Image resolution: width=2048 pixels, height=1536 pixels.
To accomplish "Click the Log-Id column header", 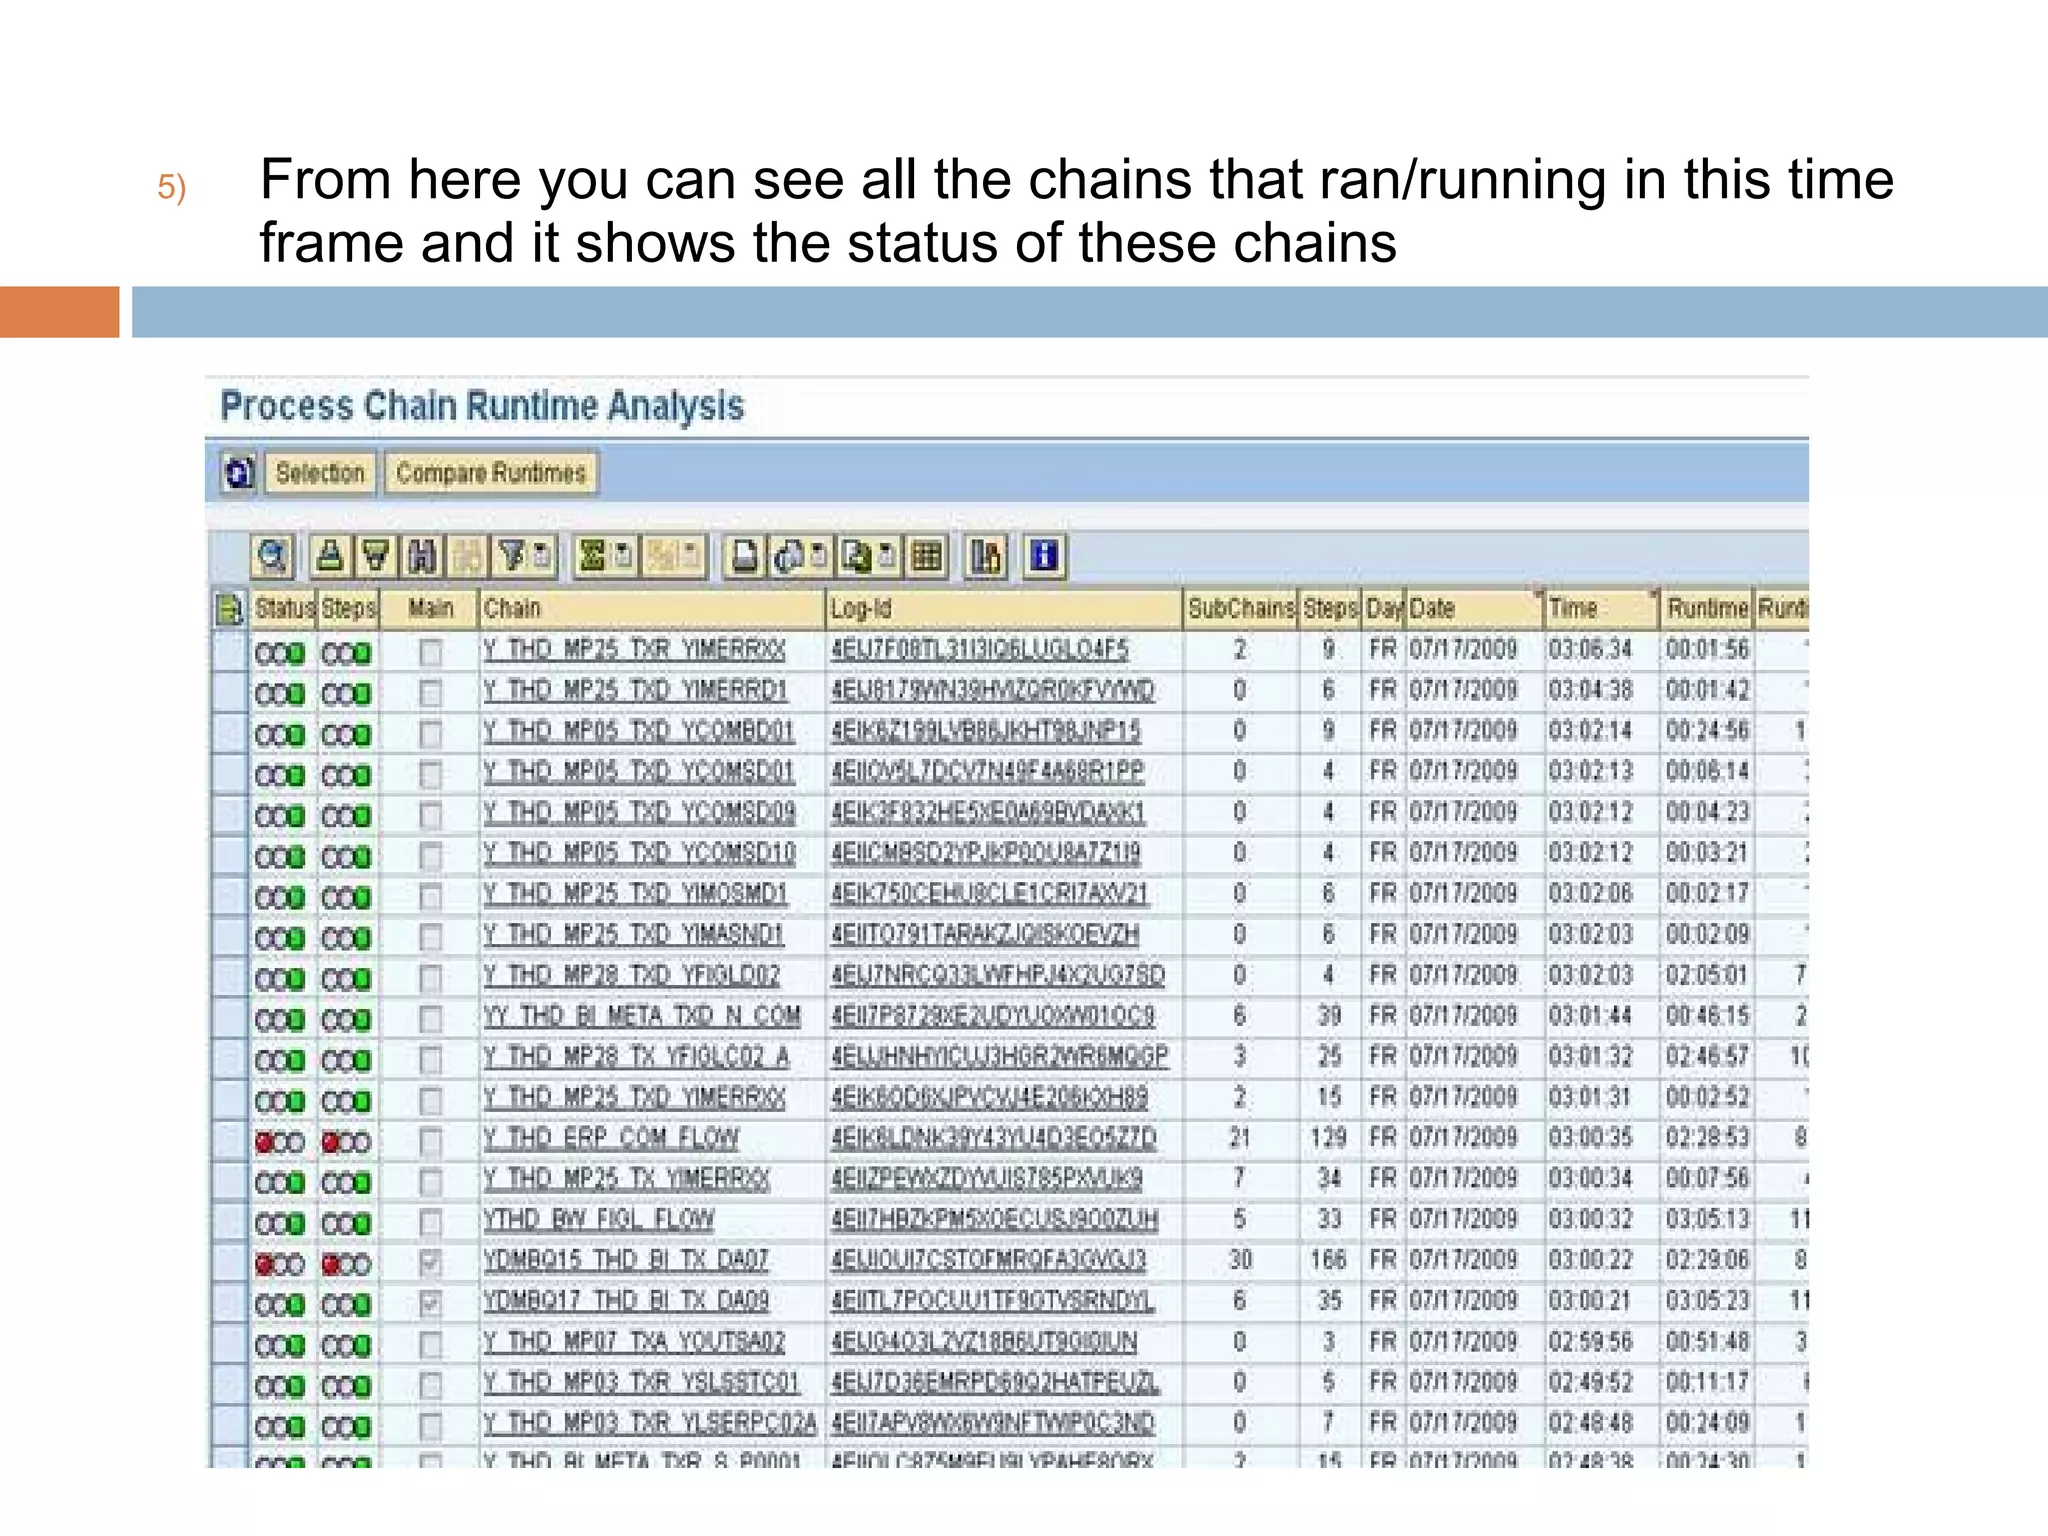I will pyautogui.click(x=1004, y=608).
